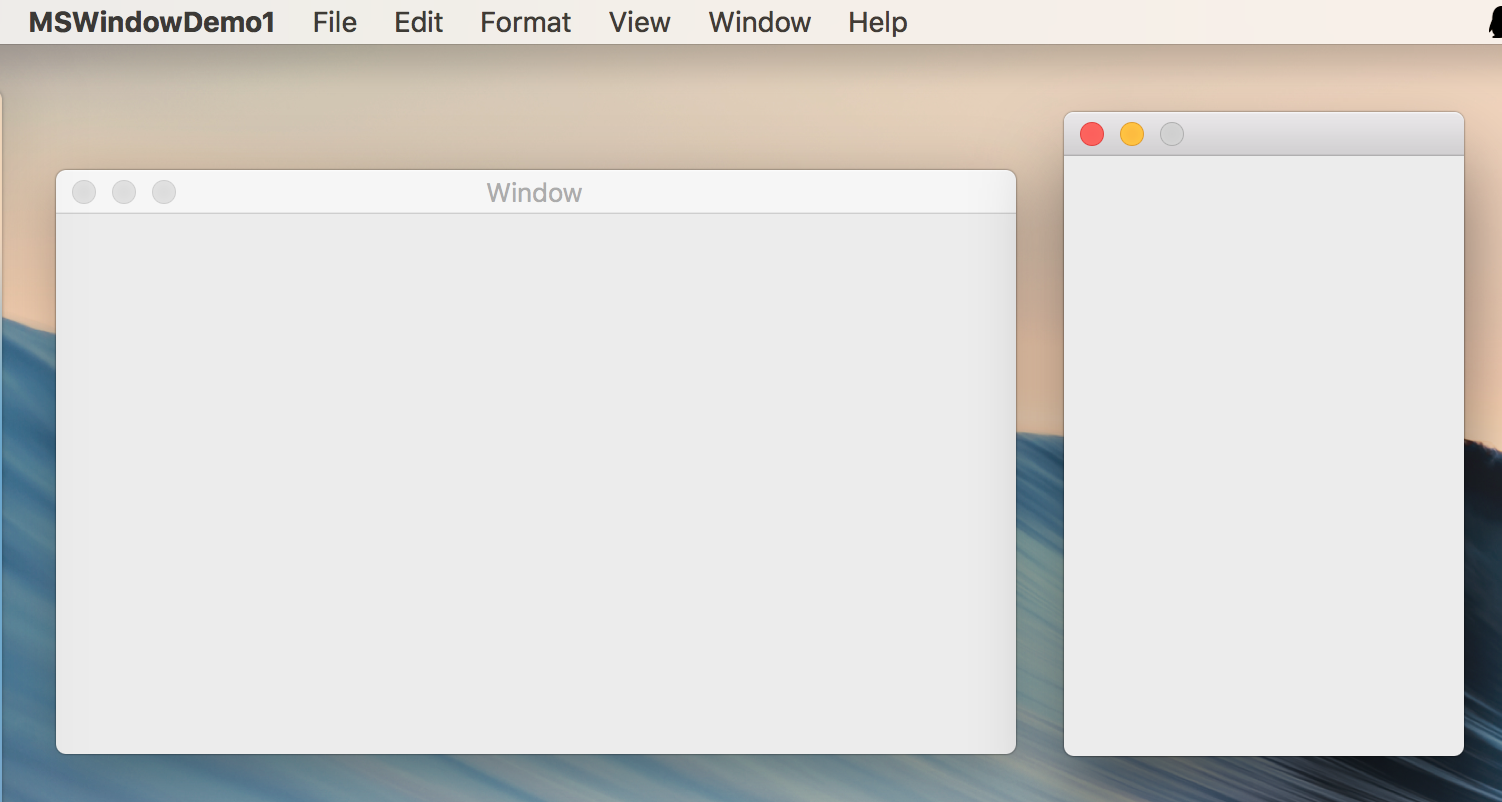Minimize the active untitled window
1502x802 pixels.
point(1131,133)
